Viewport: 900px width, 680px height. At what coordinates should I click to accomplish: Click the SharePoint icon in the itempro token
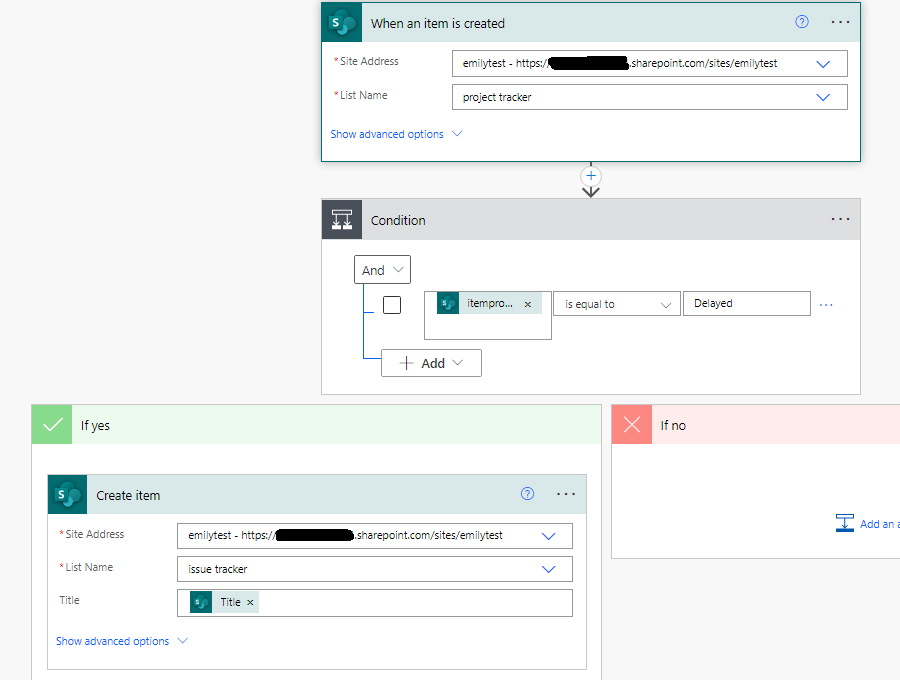click(448, 303)
